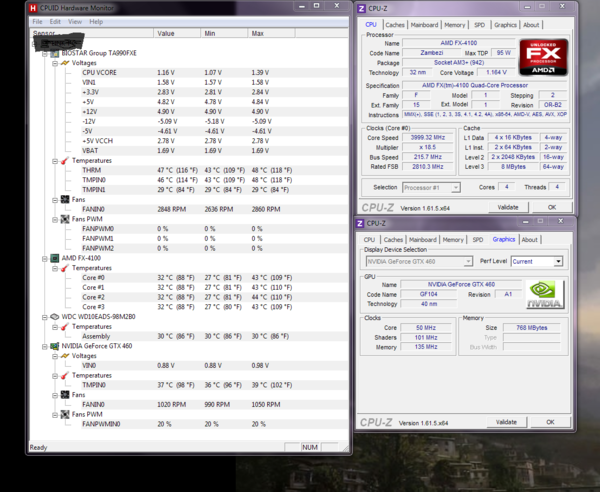Click the fan icon beside BIOSTAR Fans
Screen dimensions: 600x492
pyautogui.click(x=65, y=200)
